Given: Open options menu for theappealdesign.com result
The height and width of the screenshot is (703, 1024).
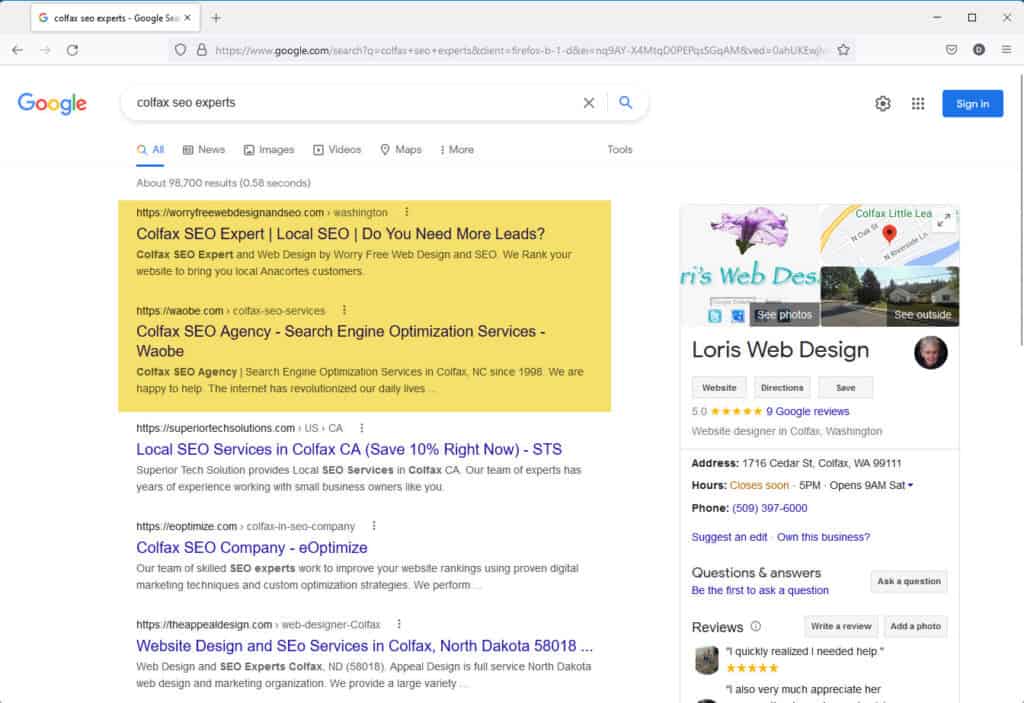Looking at the screenshot, I should coord(398,624).
